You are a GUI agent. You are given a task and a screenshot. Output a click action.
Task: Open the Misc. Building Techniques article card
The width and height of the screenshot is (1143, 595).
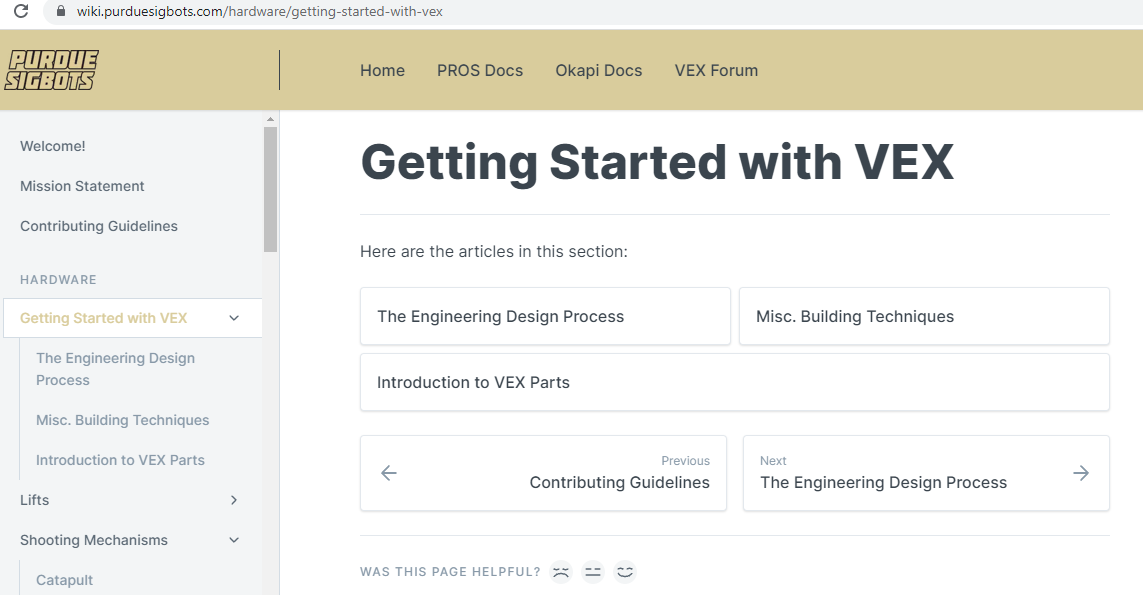924,316
